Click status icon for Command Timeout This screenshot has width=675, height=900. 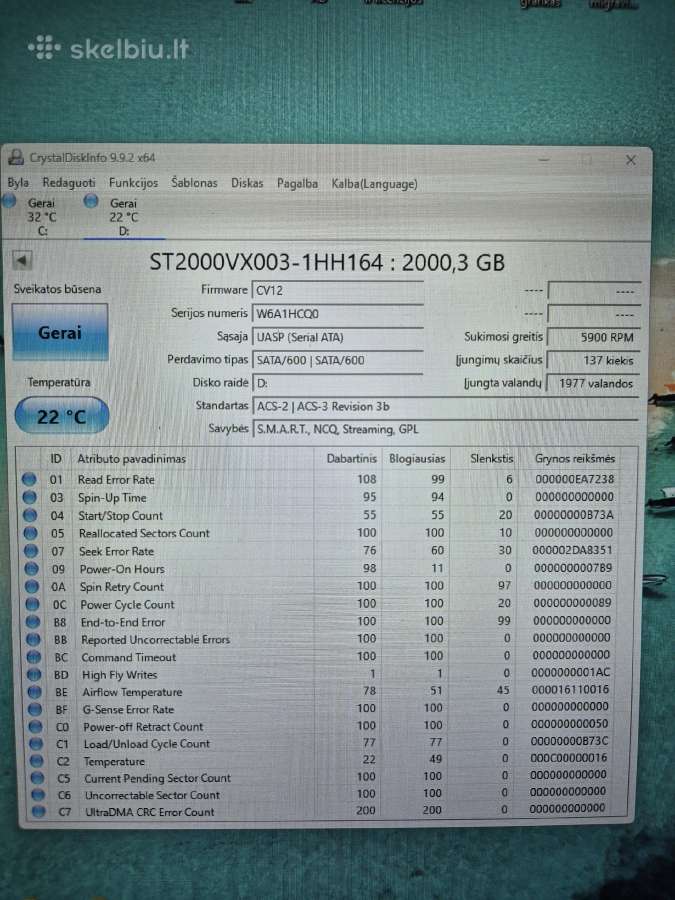pyautogui.click(x=34, y=657)
